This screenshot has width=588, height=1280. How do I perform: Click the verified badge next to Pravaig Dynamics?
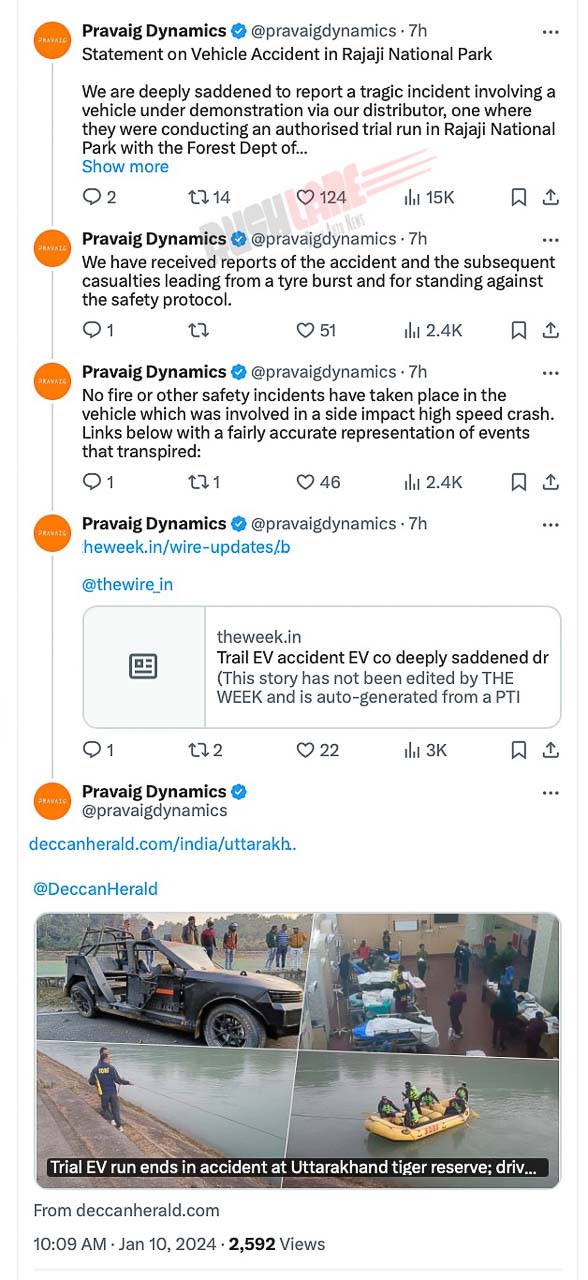(238, 30)
